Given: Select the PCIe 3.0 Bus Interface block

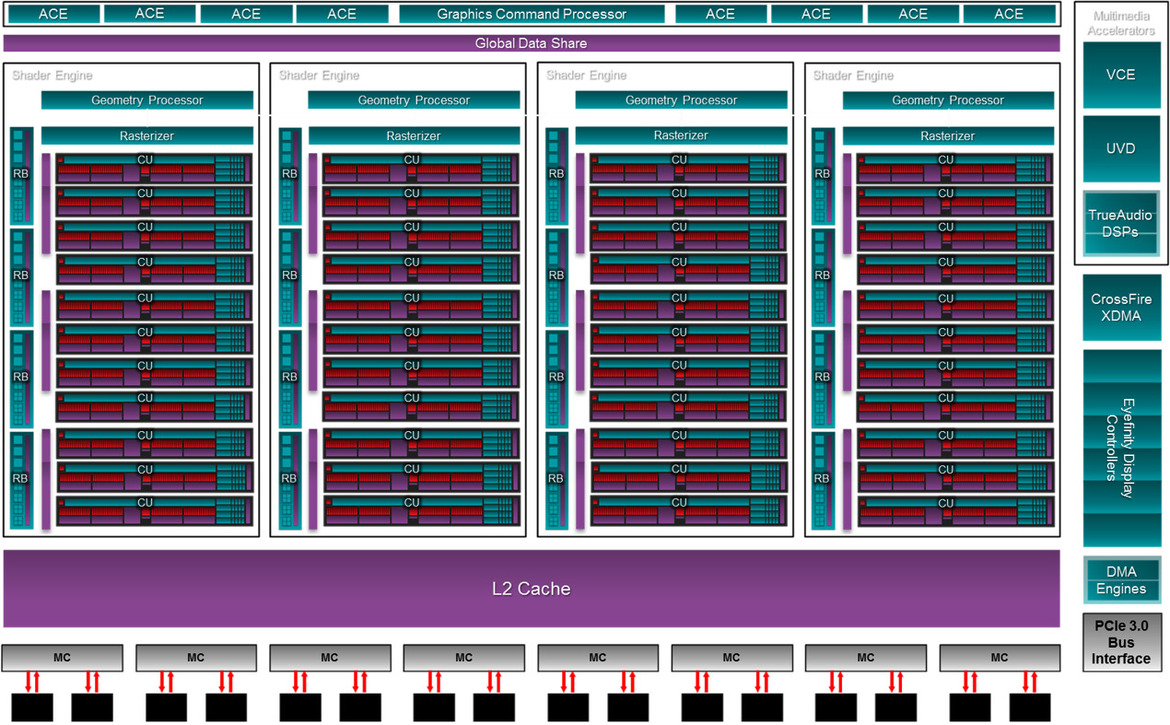Looking at the screenshot, I should point(1121,642).
